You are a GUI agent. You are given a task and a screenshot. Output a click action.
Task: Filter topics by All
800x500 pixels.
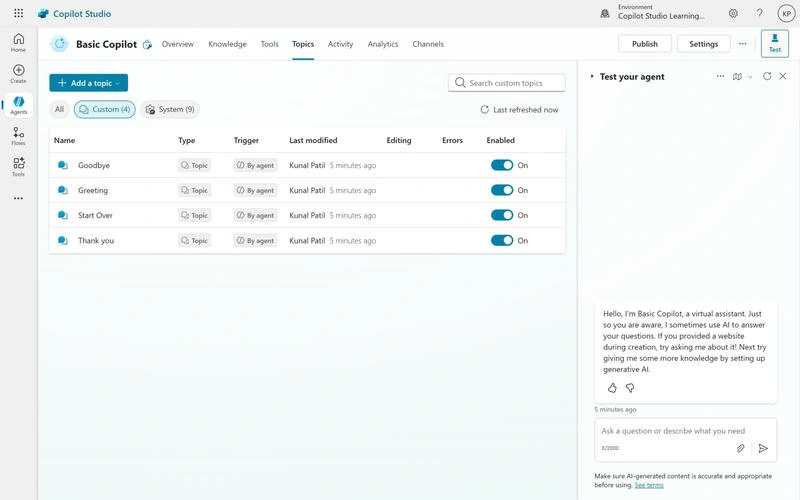pyautogui.click(x=59, y=109)
